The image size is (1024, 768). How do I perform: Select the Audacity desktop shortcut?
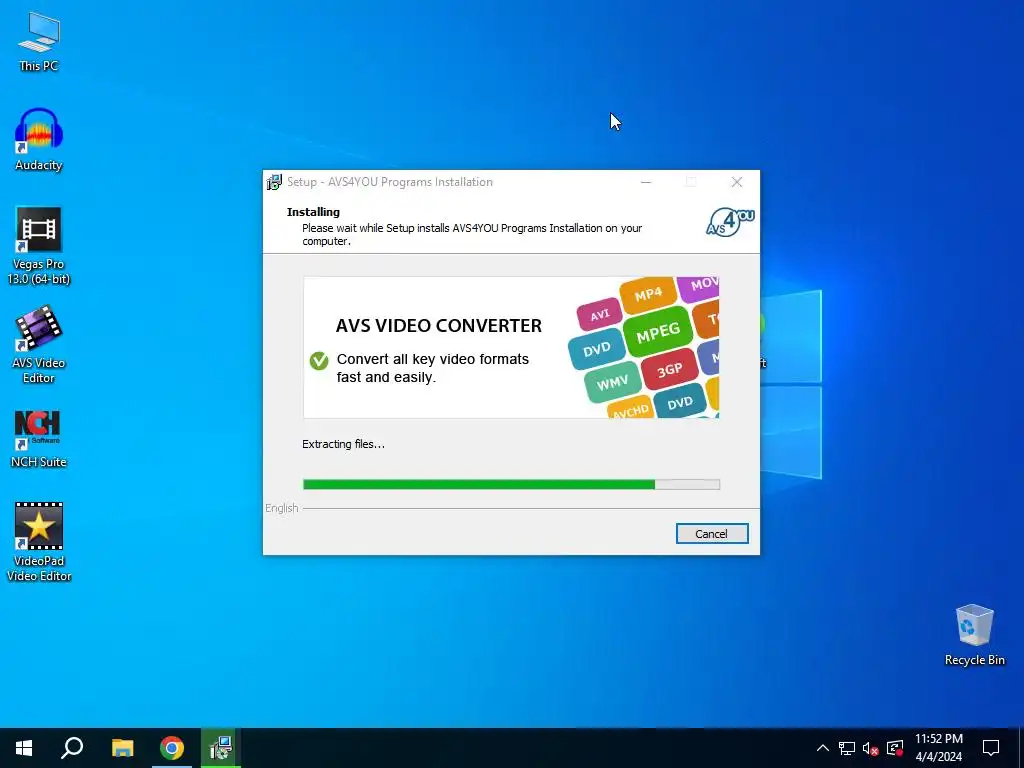coord(39,140)
